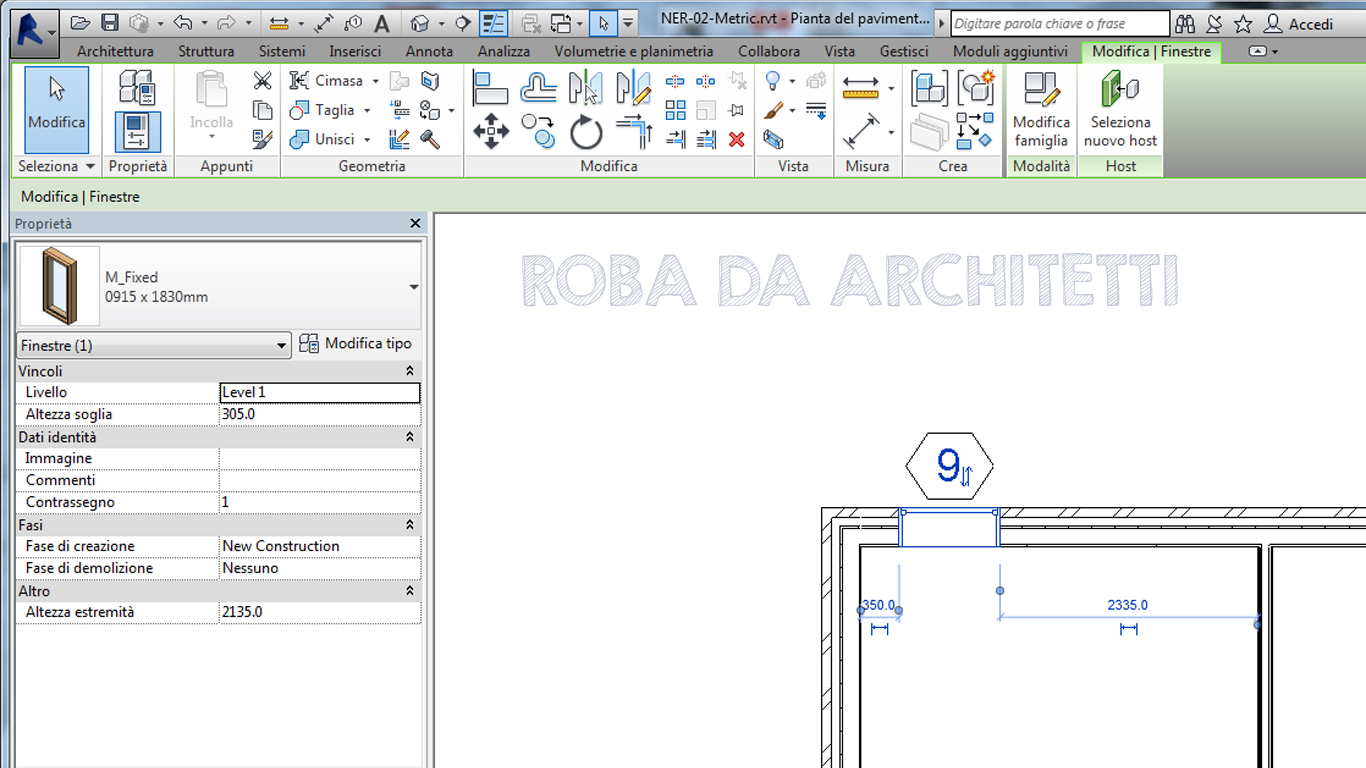The height and width of the screenshot is (768, 1366).
Task: Click the Match Type Properties brush icon
Action: (262, 139)
